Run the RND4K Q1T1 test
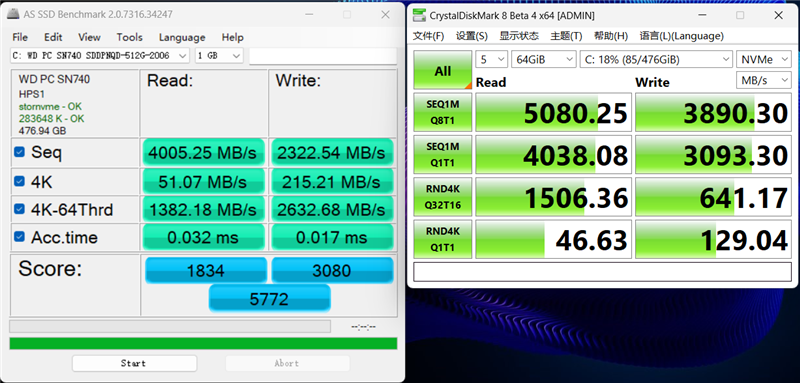The height and width of the screenshot is (383, 800). (x=443, y=239)
